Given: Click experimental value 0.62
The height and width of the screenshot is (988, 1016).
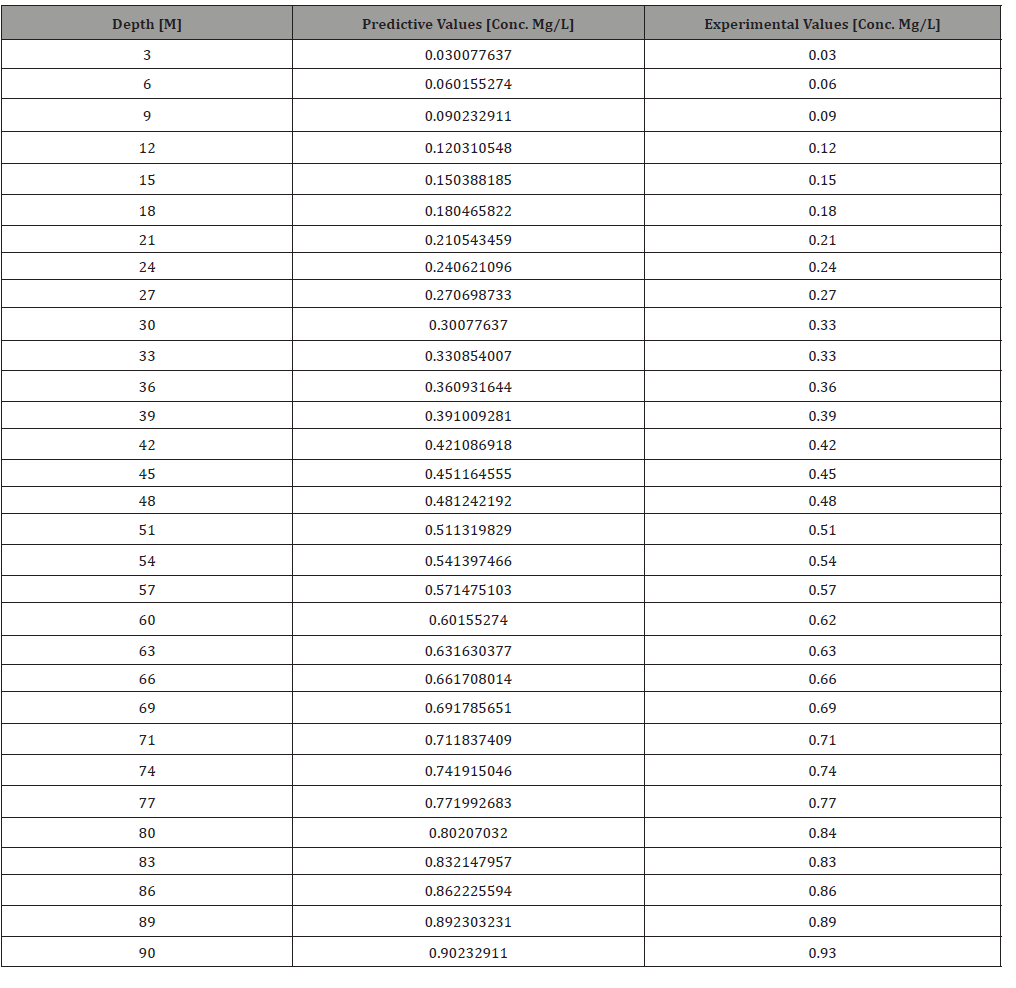Looking at the screenshot, I should [822, 620].
